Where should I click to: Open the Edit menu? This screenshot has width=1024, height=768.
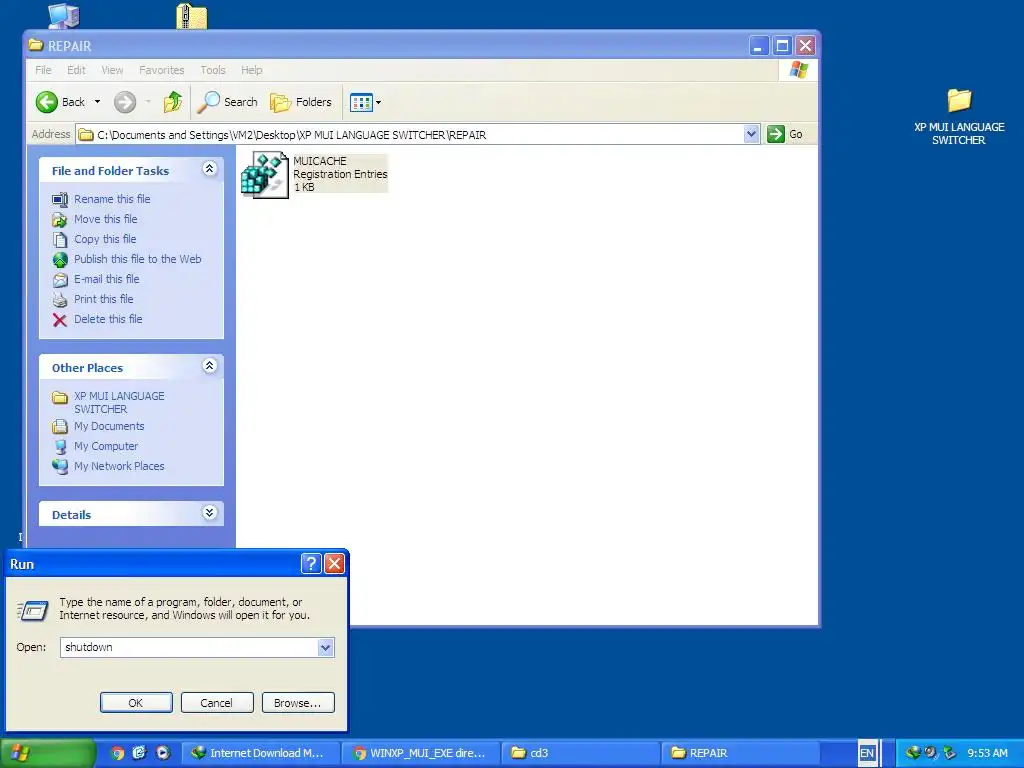(76, 70)
